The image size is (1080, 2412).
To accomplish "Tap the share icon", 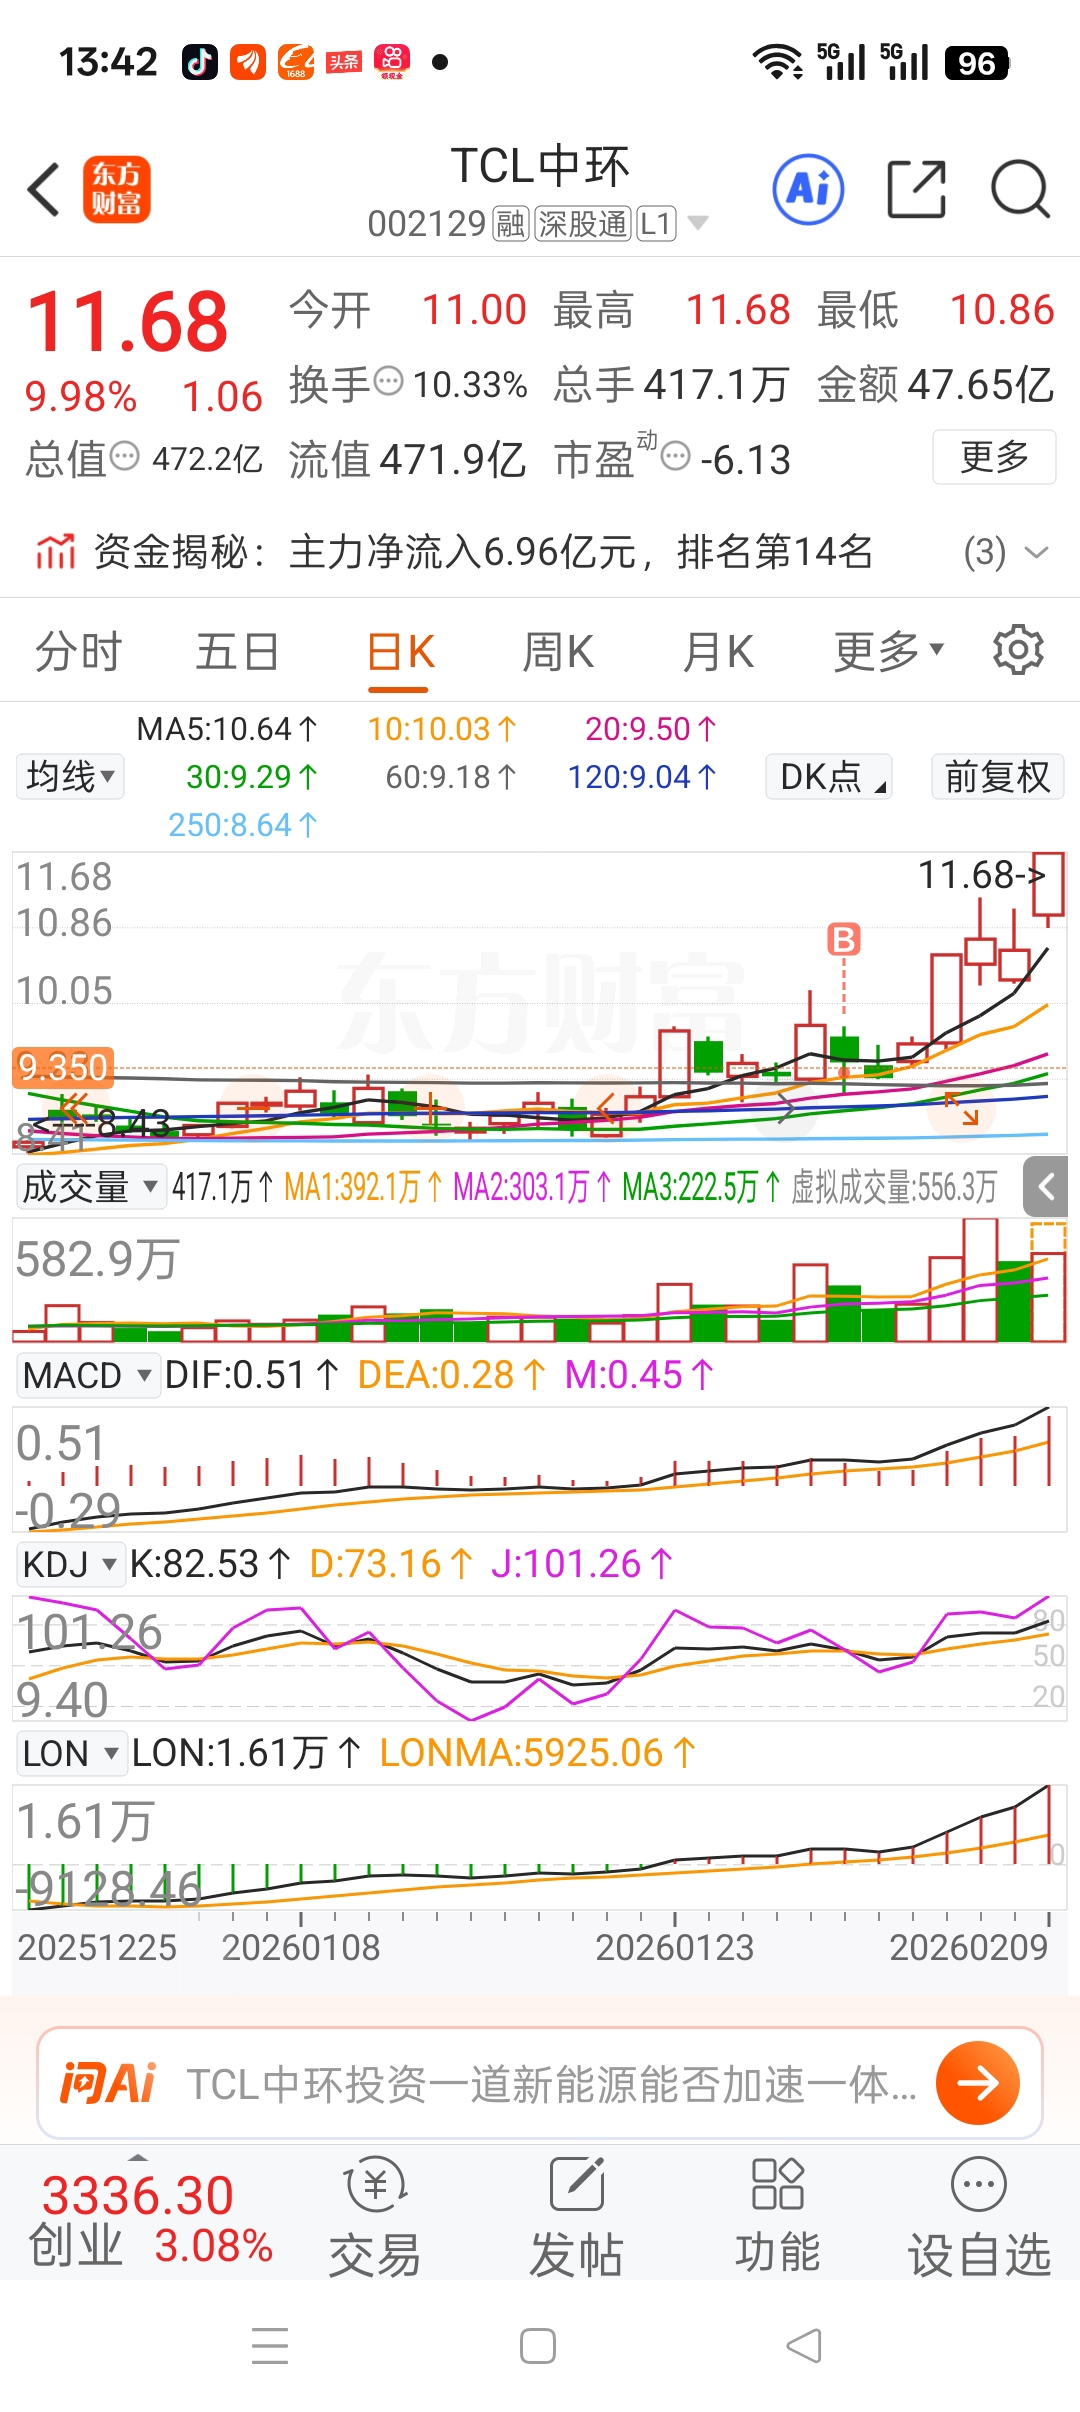I will [x=917, y=189].
